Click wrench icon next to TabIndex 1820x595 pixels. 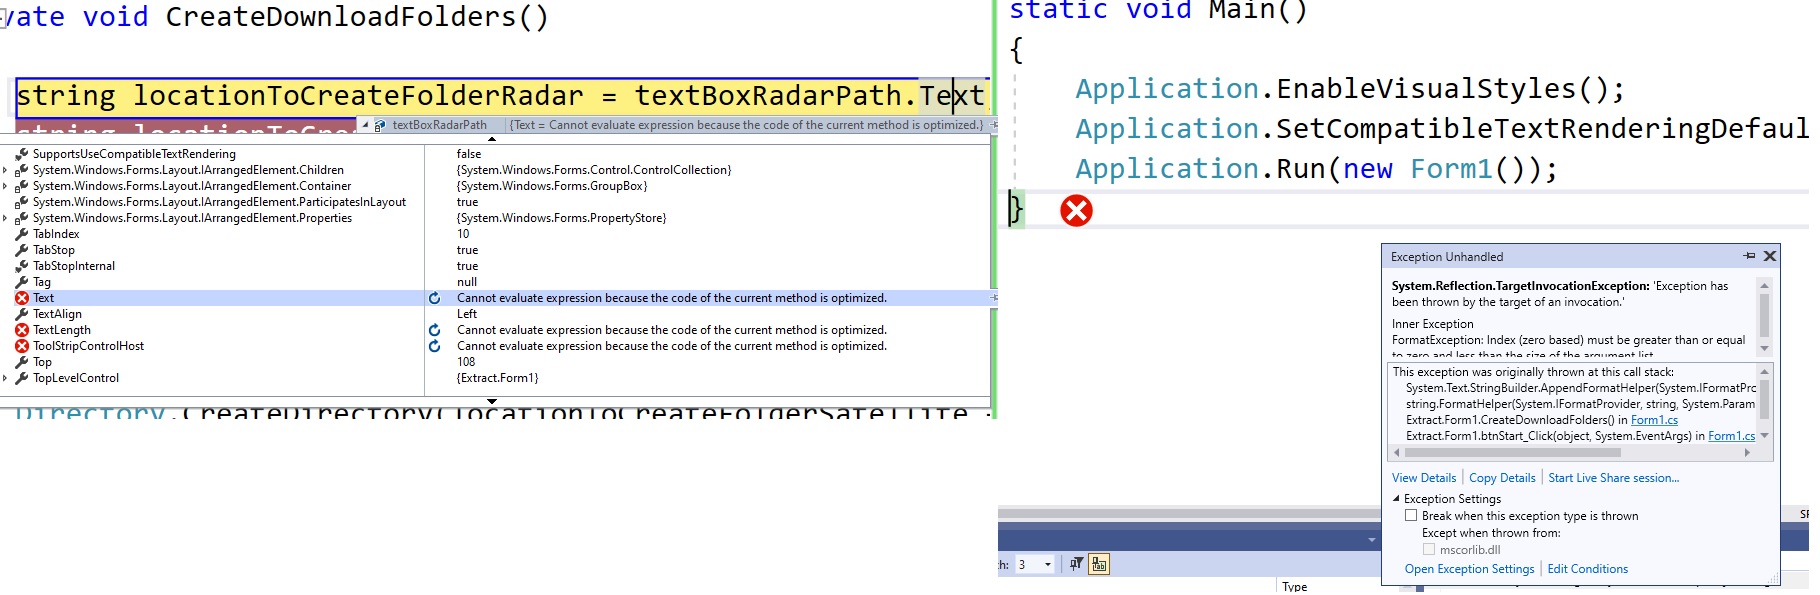coord(22,234)
